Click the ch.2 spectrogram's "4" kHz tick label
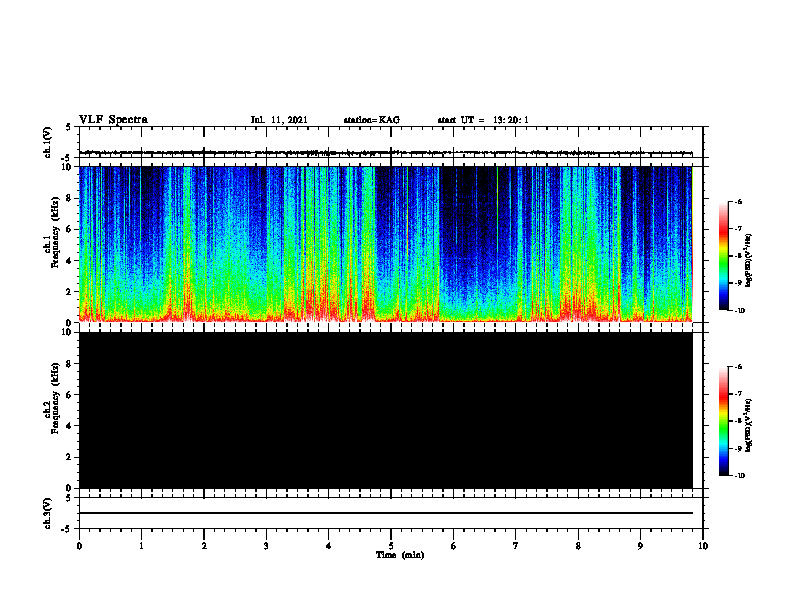The height and width of the screenshot is (612, 792). [69, 426]
